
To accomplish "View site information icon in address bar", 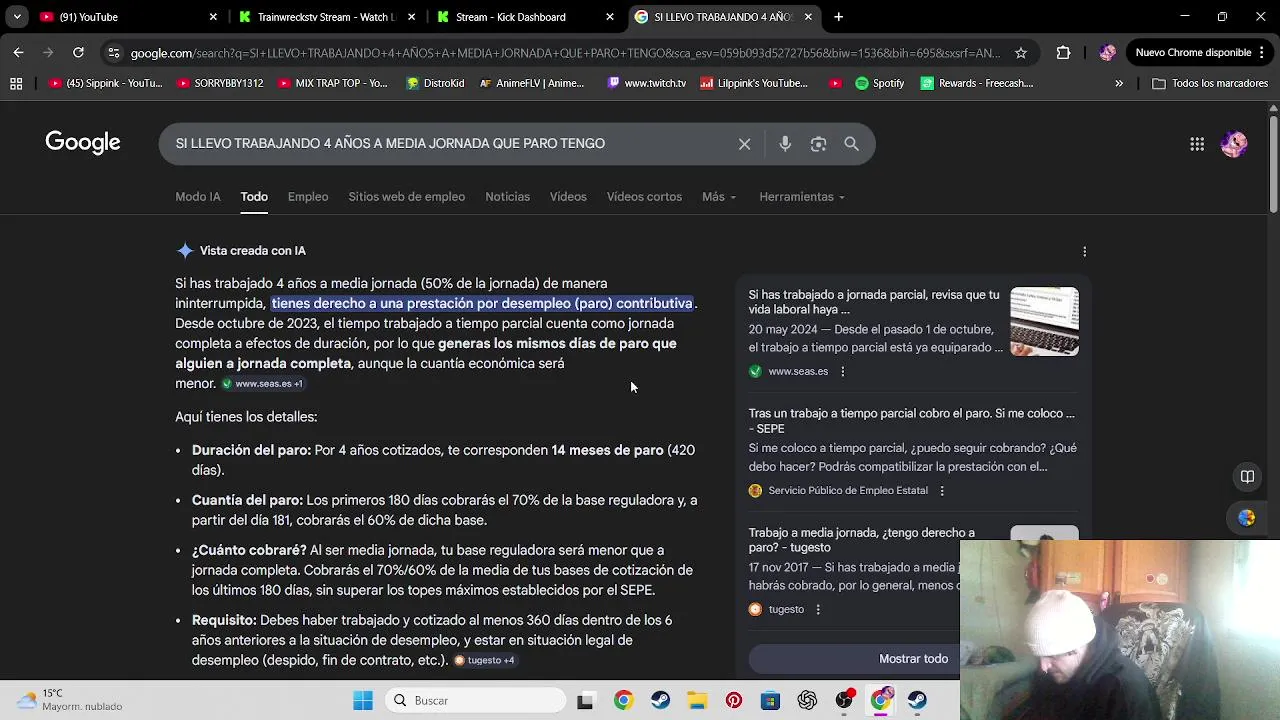I will coord(113,53).
